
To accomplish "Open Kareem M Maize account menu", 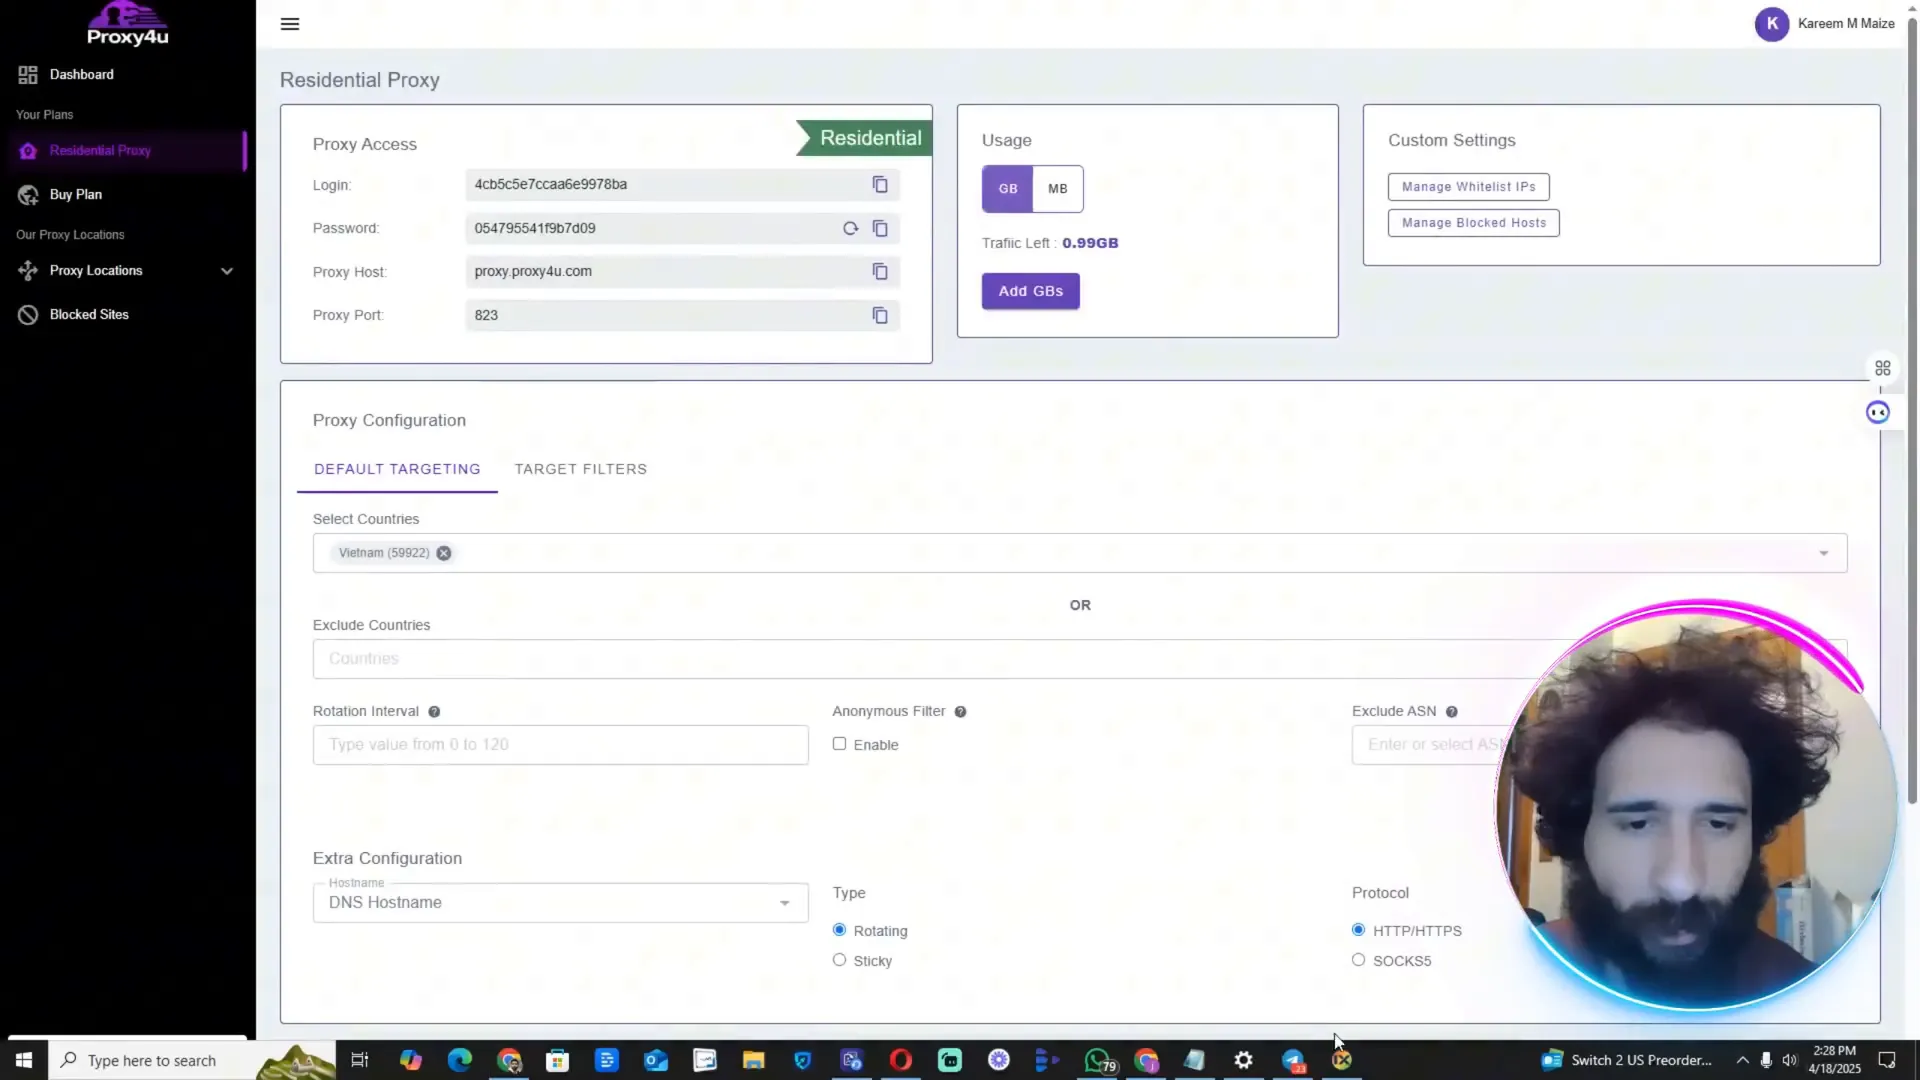I will tap(1845, 24).
